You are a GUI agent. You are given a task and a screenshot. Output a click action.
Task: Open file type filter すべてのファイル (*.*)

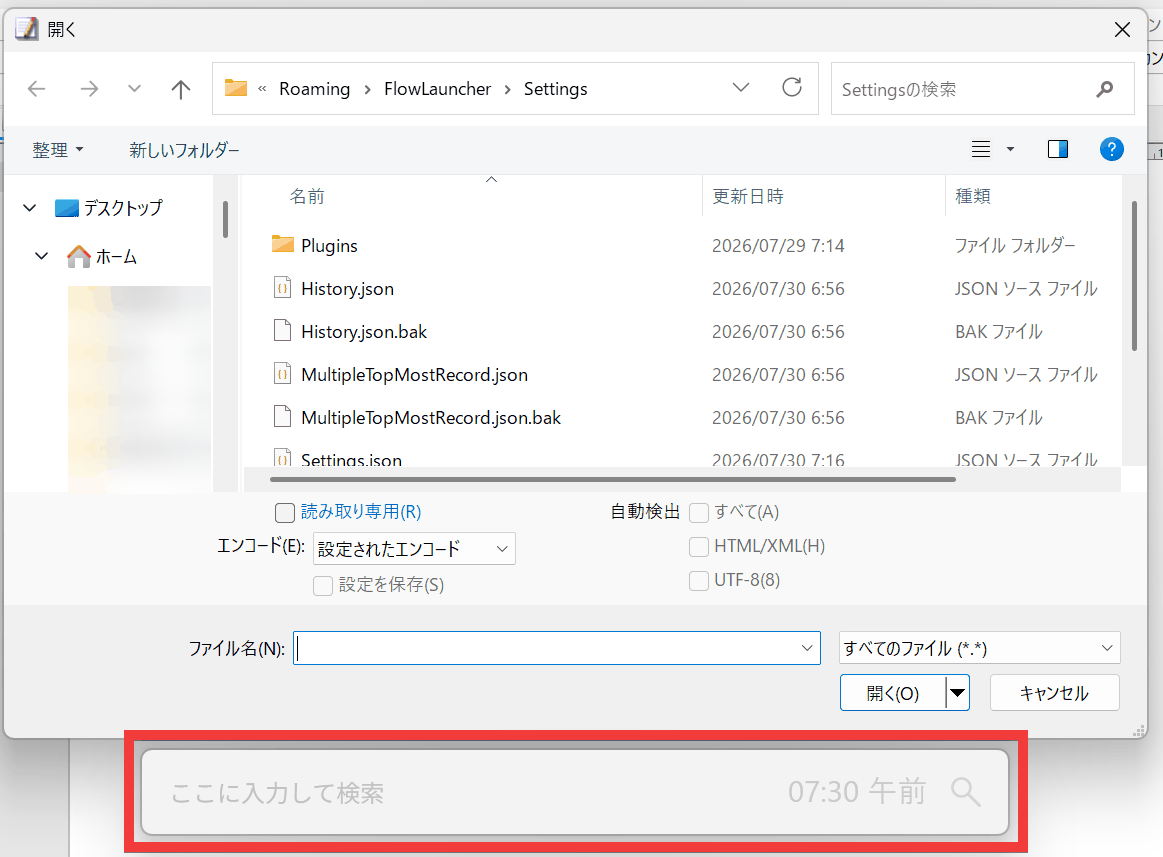(x=979, y=649)
